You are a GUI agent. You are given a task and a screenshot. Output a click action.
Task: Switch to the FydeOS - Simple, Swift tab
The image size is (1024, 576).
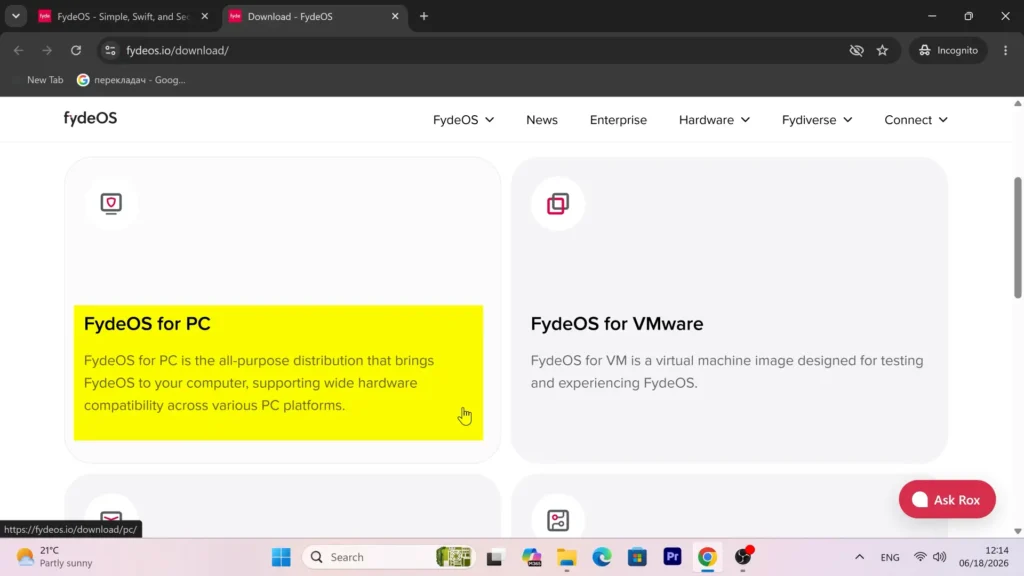point(123,17)
